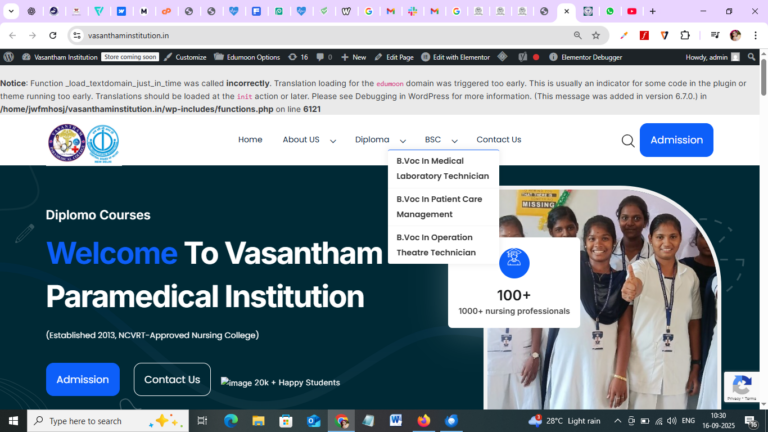Open the volume control in system tray

coord(672,421)
